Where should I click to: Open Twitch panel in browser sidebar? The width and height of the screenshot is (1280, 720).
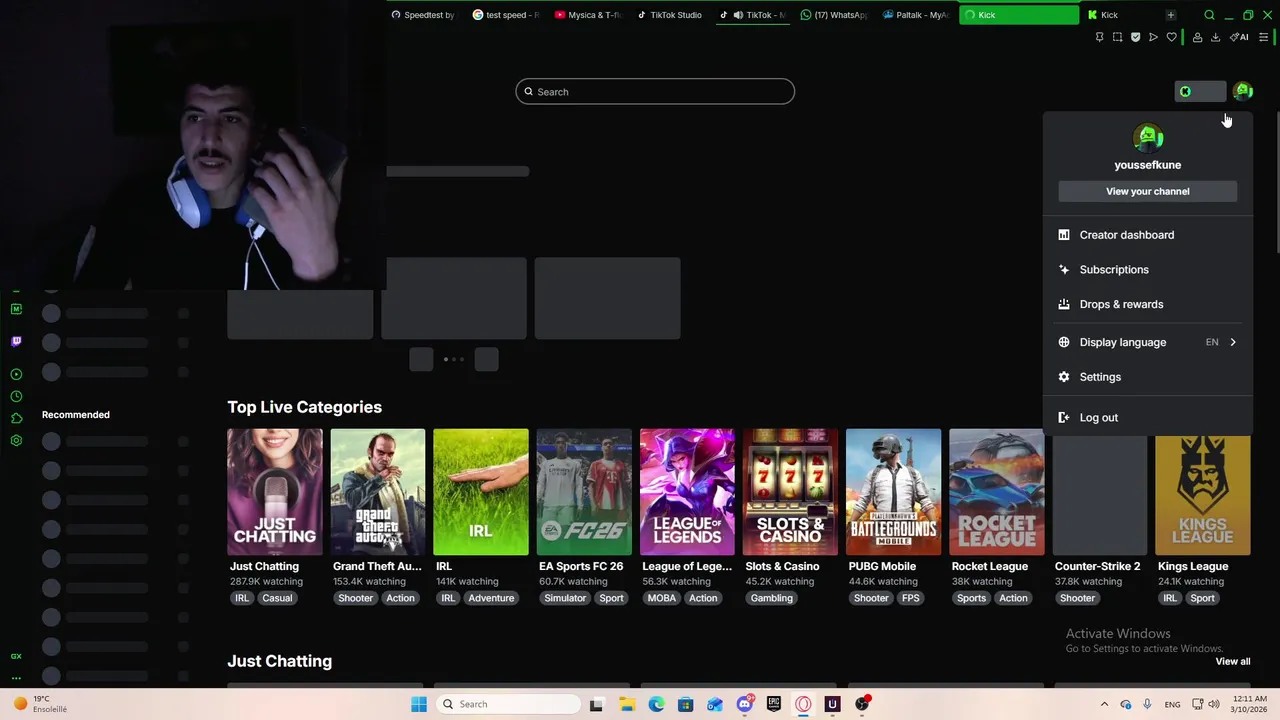coord(16,341)
